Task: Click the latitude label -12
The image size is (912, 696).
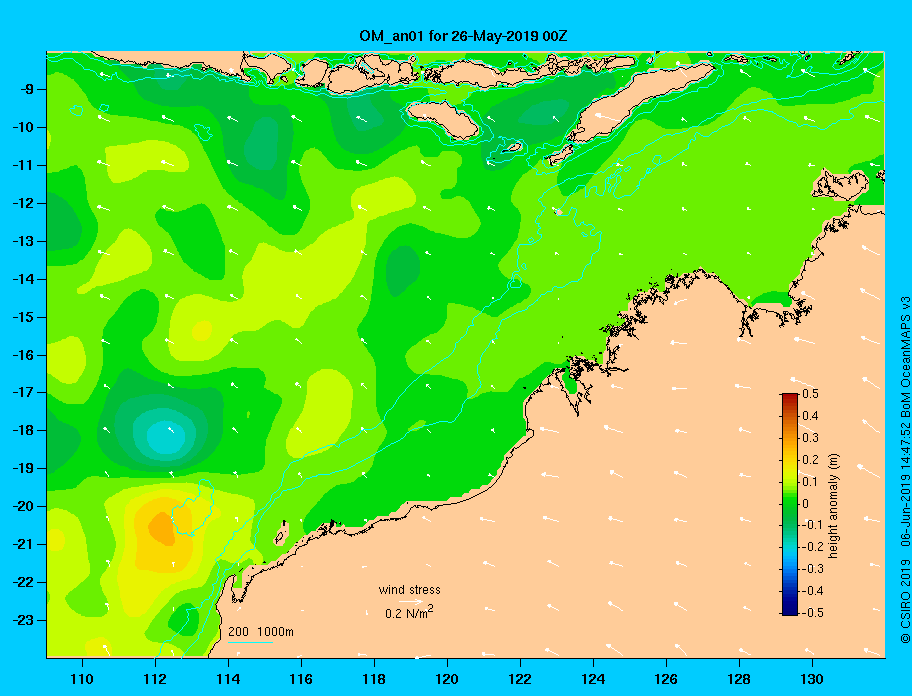Action: 23,204
